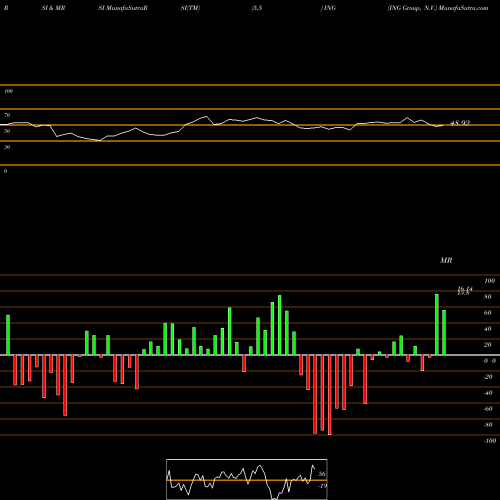Click the 20 label on MR axis
Viewport: 500px width, 500px height.
pyautogui.click(x=488, y=345)
